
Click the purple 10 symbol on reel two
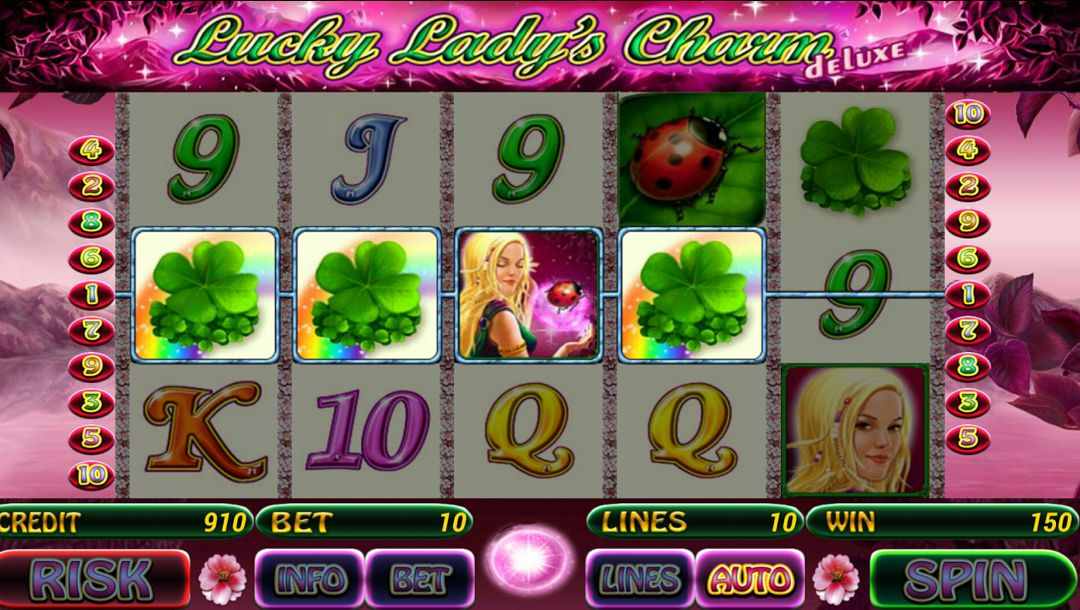tap(367, 430)
